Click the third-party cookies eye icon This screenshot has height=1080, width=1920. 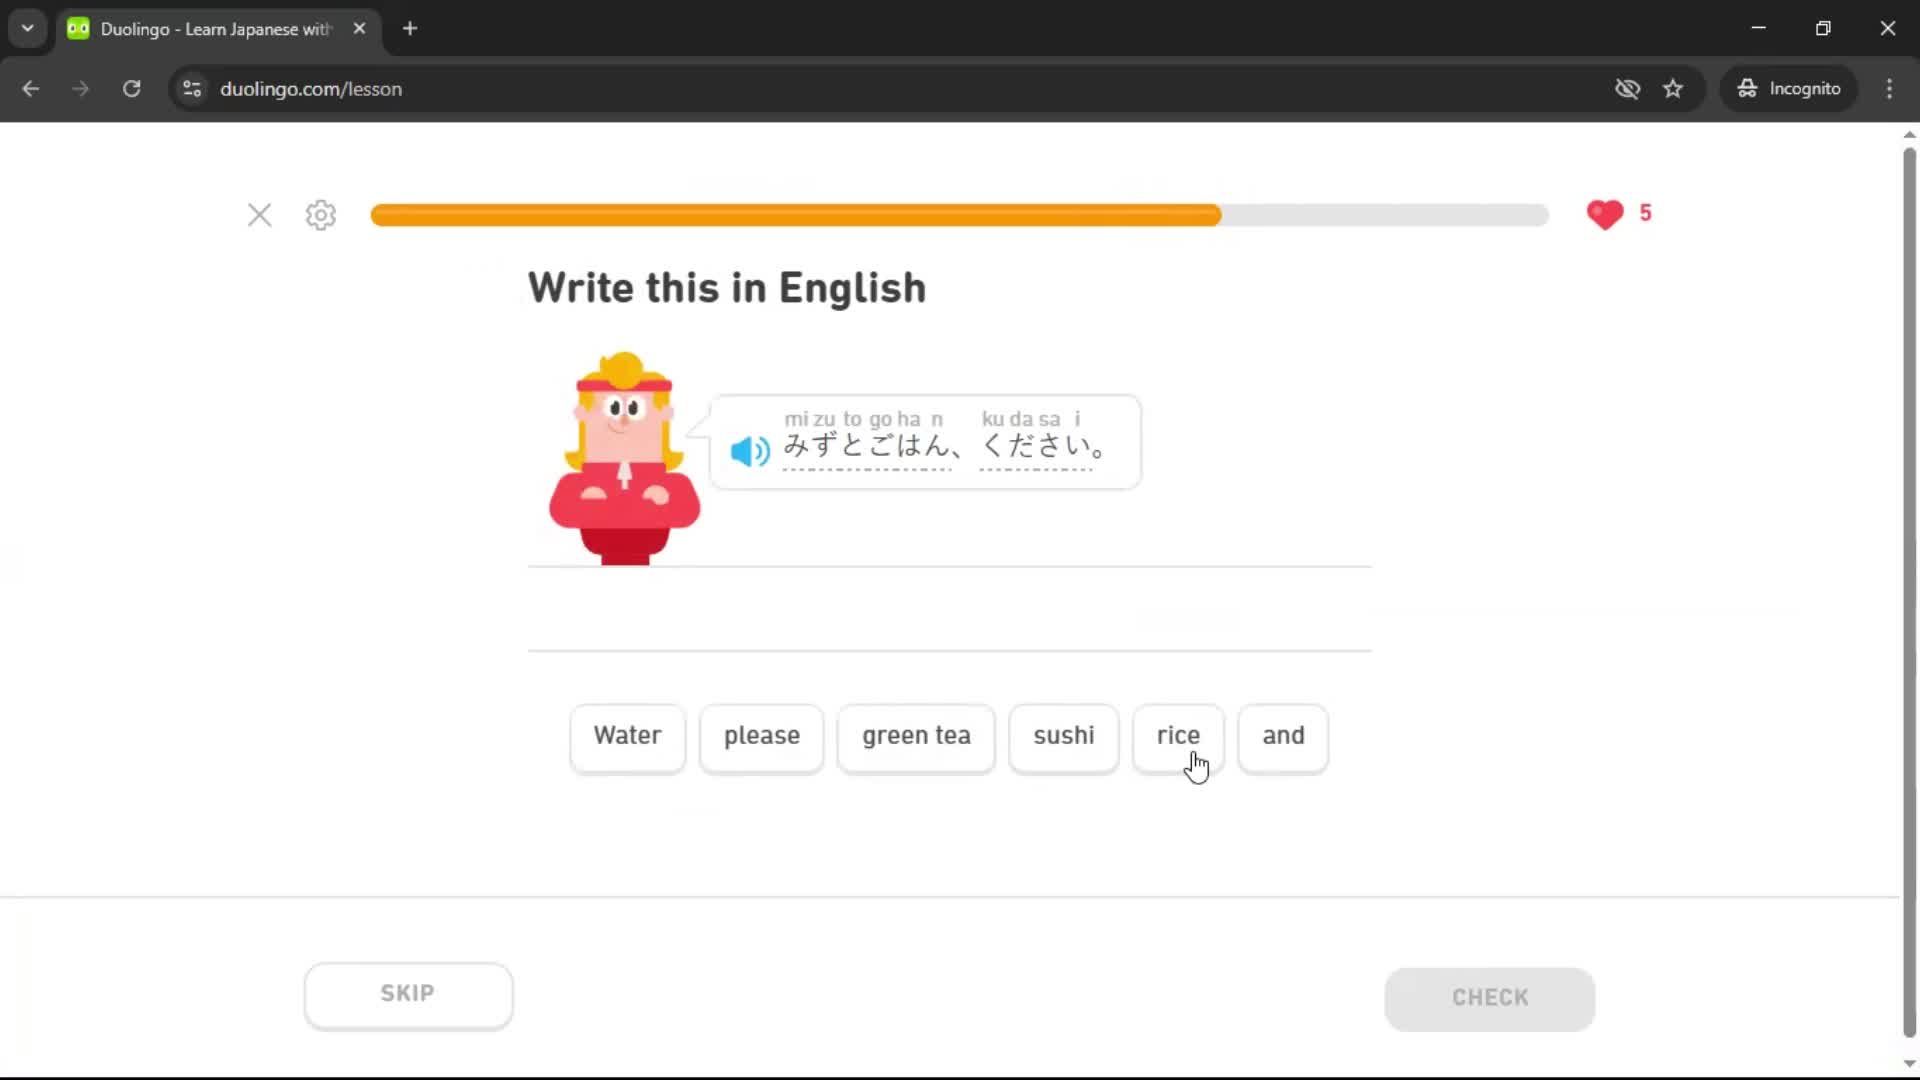[1628, 88]
